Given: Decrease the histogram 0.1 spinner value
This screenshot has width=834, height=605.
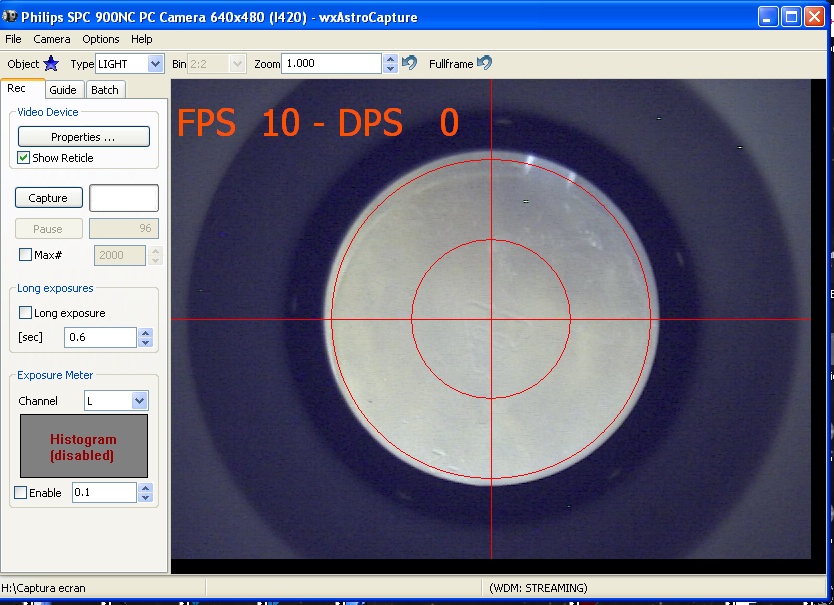Looking at the screenshot, I should click(146, 497).
